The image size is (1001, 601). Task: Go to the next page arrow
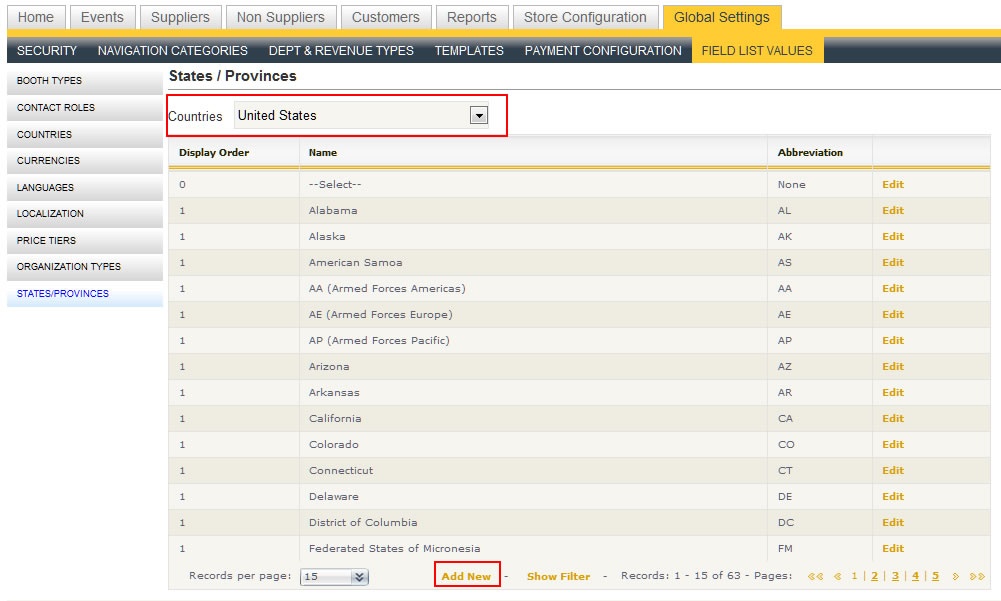click(x=956, y=576)
